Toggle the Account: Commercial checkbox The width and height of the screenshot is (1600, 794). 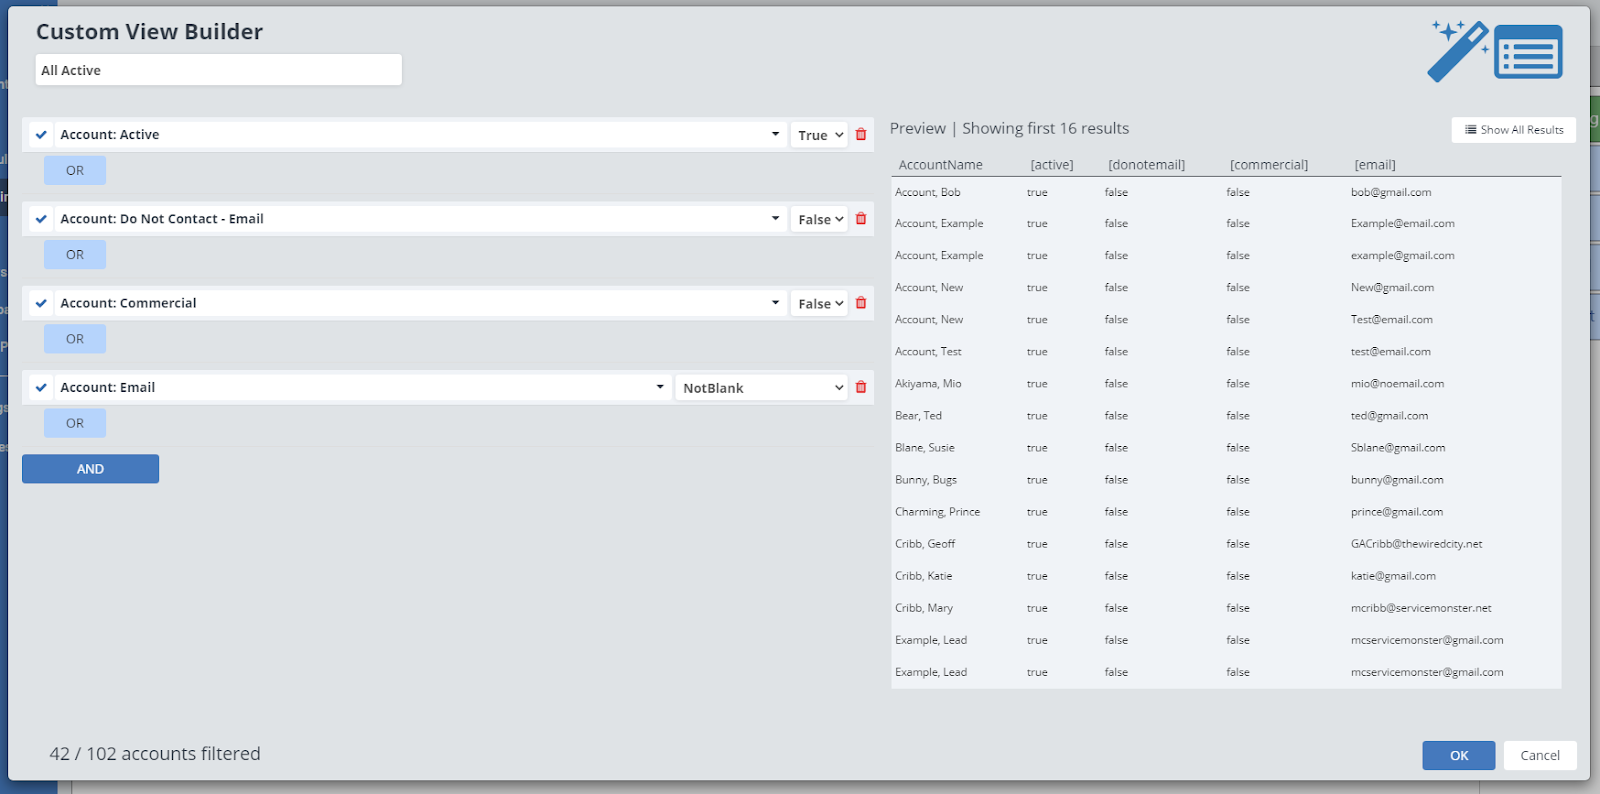tap(41, 303)
